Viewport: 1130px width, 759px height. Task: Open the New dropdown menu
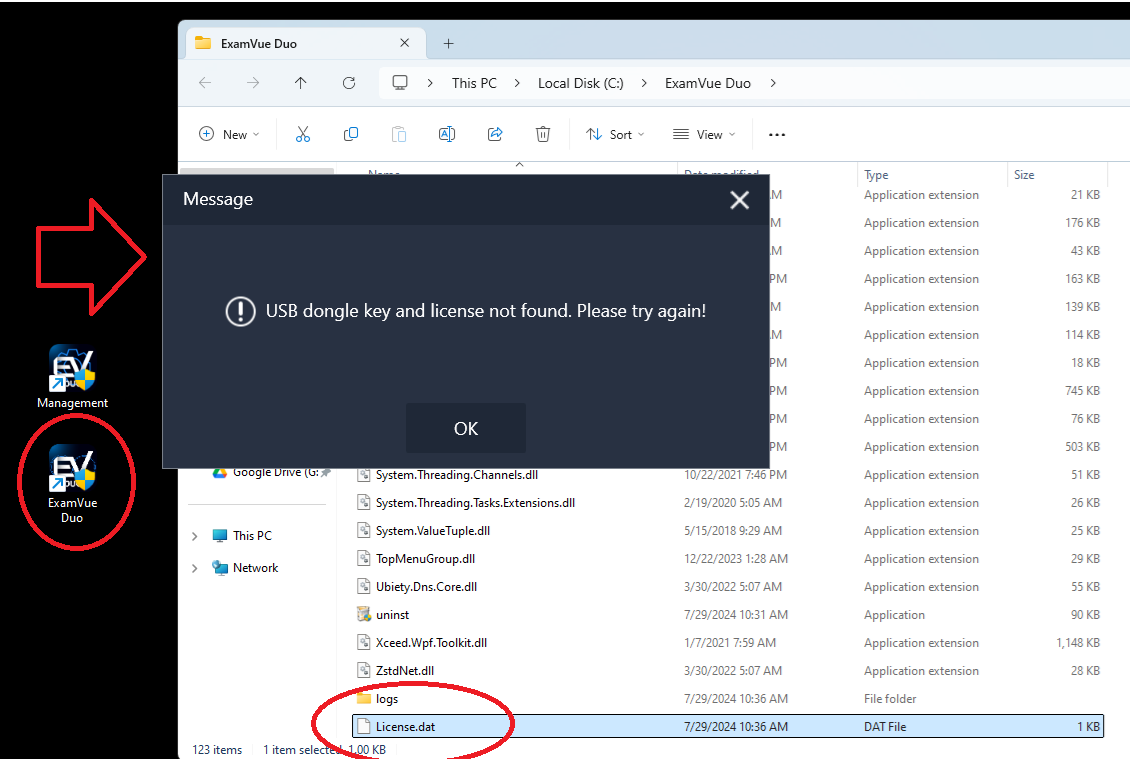point(229,134)
